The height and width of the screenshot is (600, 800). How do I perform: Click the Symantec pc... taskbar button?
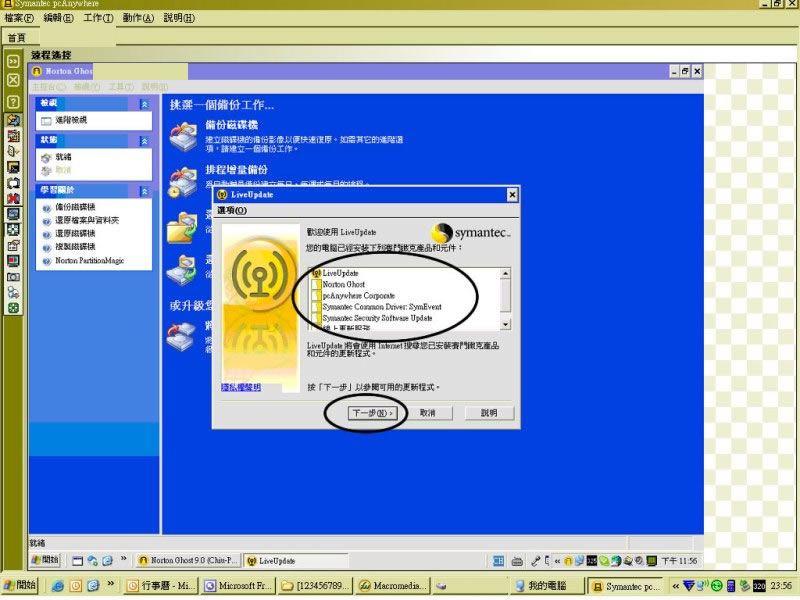626,586
